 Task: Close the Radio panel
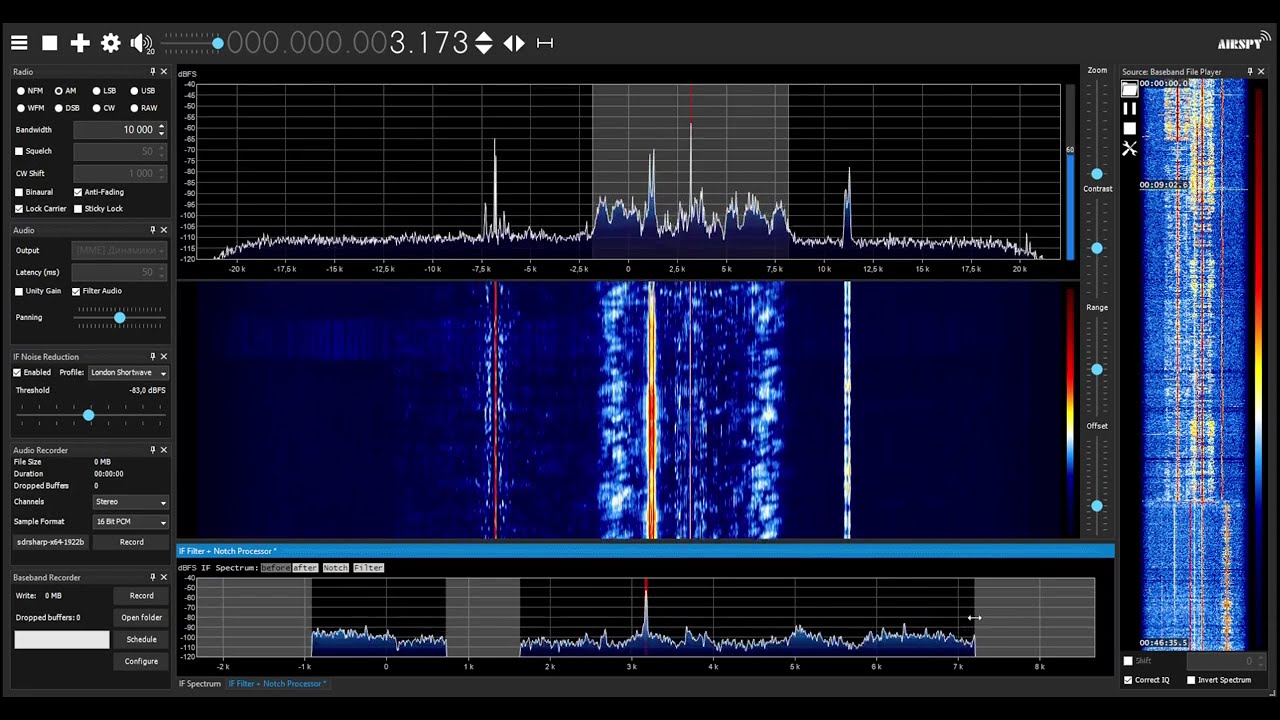coord(164,72)
